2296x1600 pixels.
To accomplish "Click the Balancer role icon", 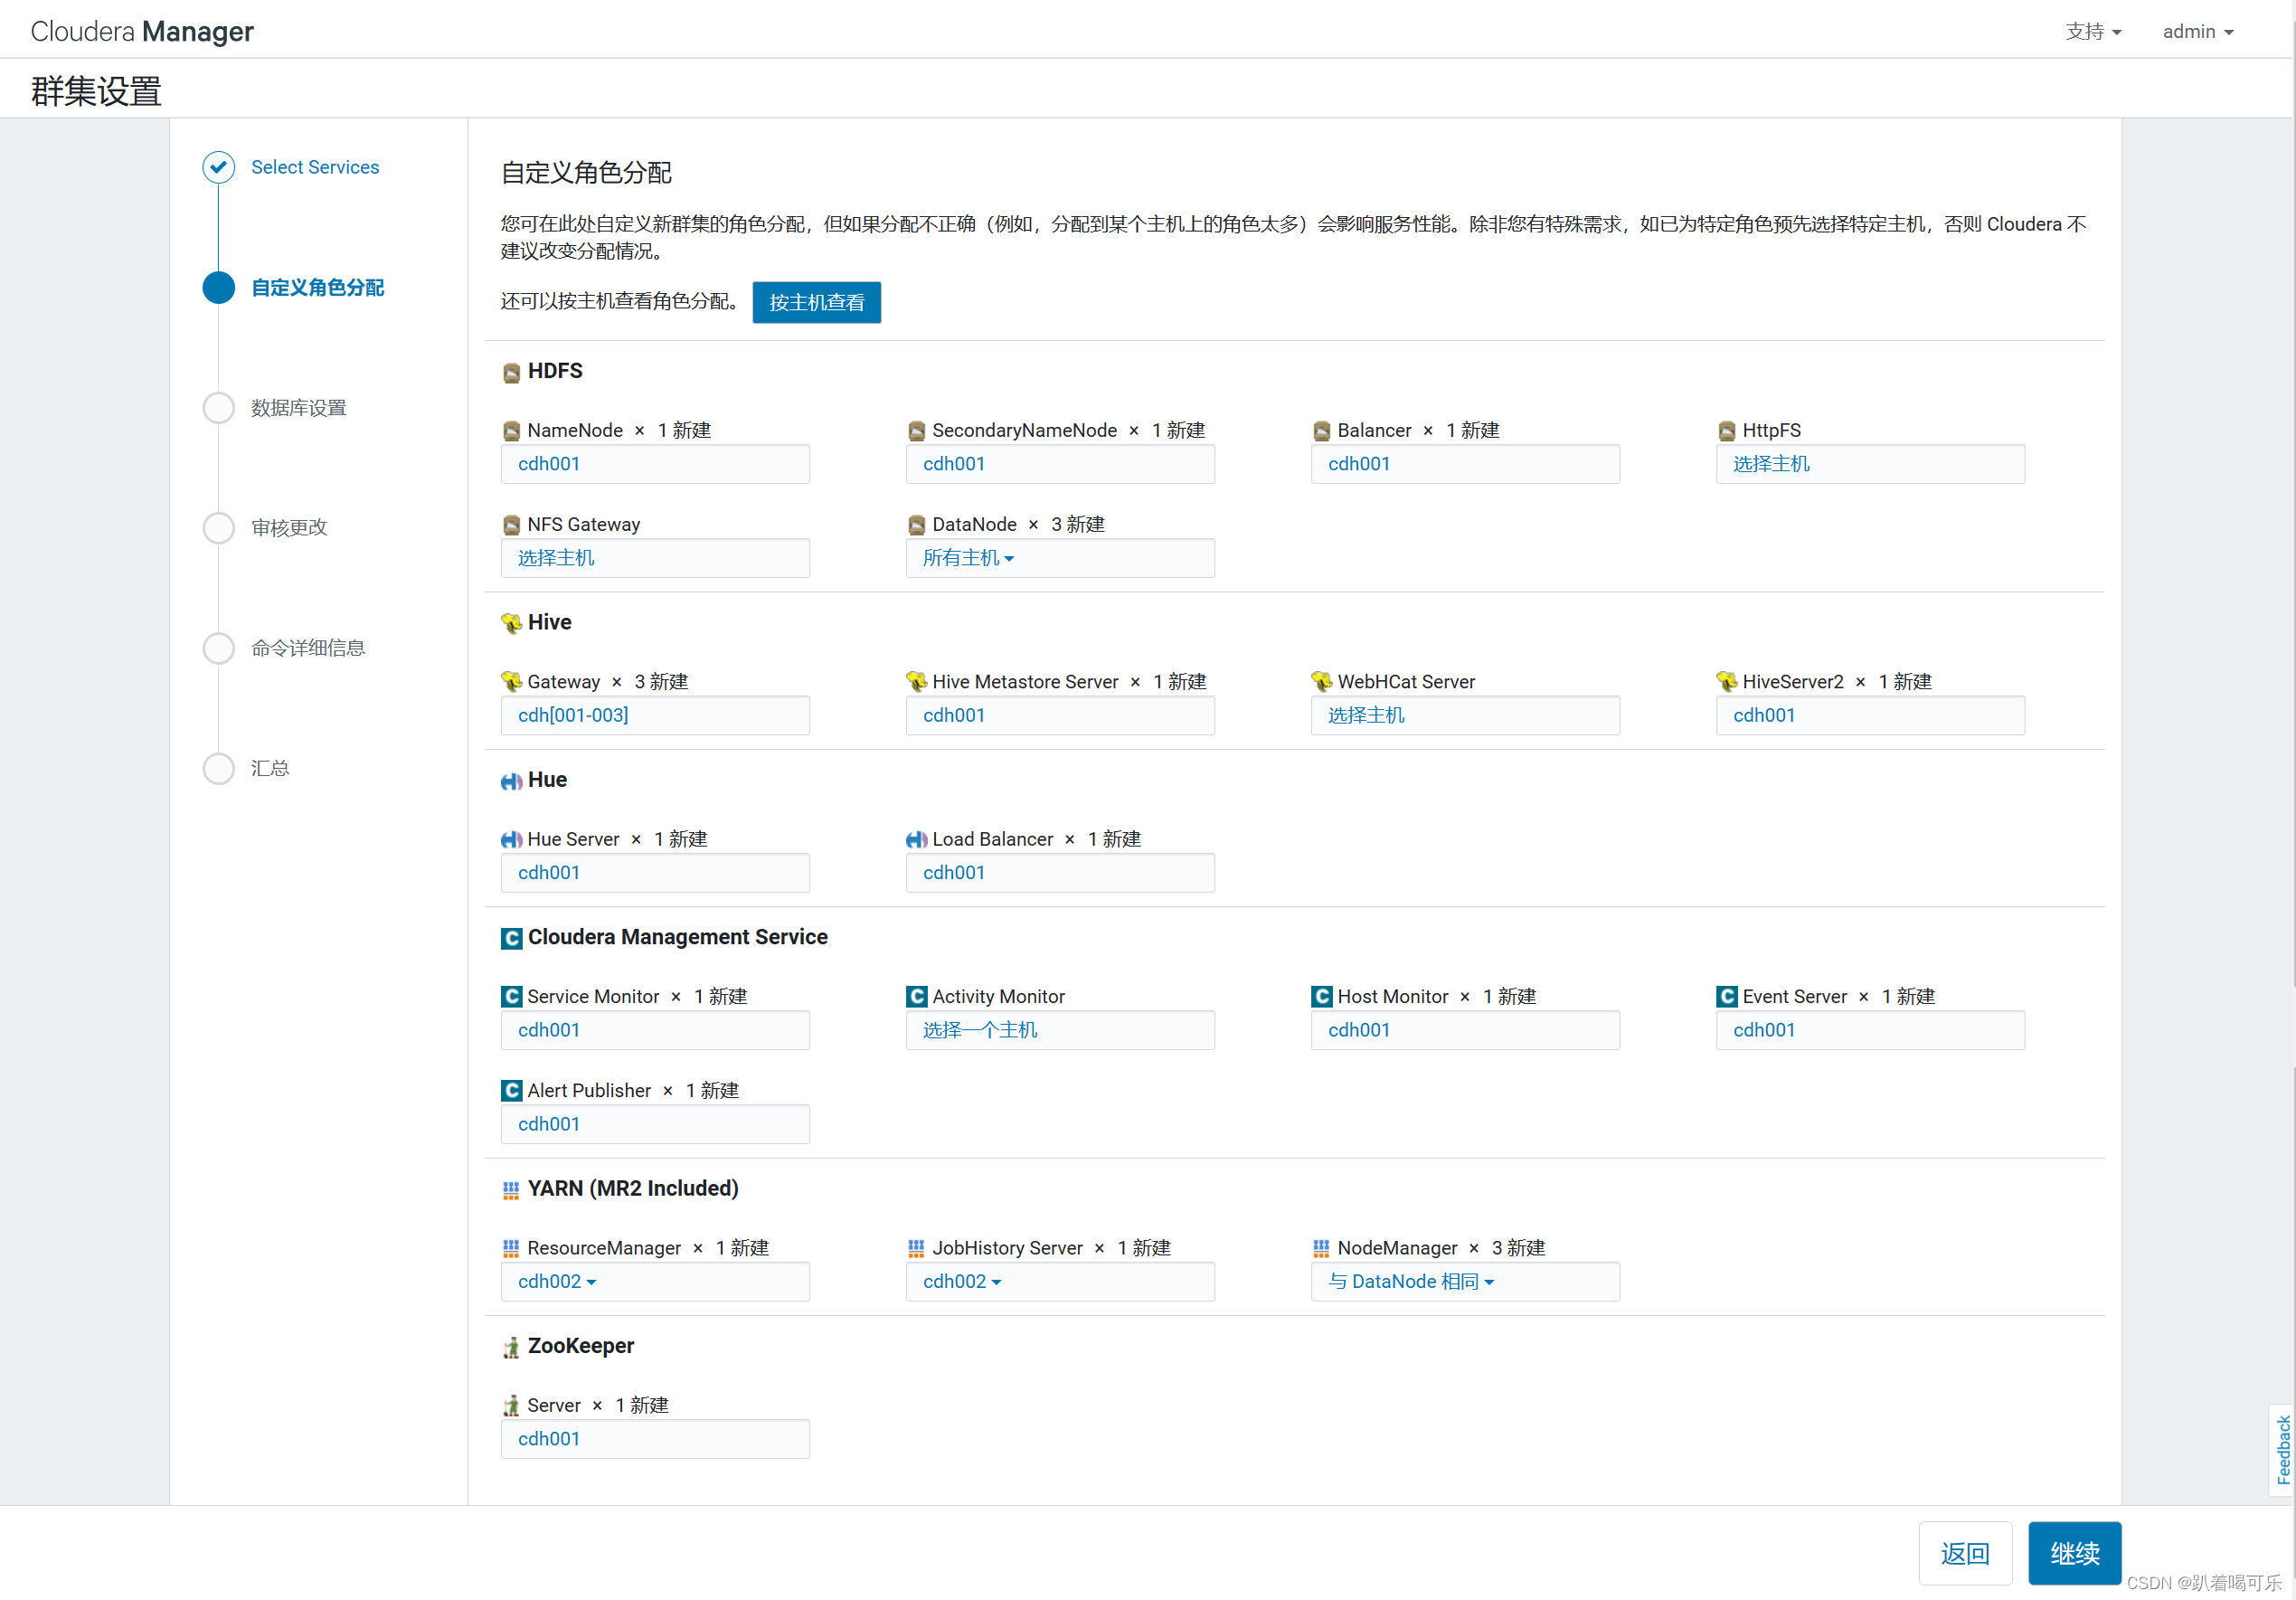I will [x=1321, y=431].
